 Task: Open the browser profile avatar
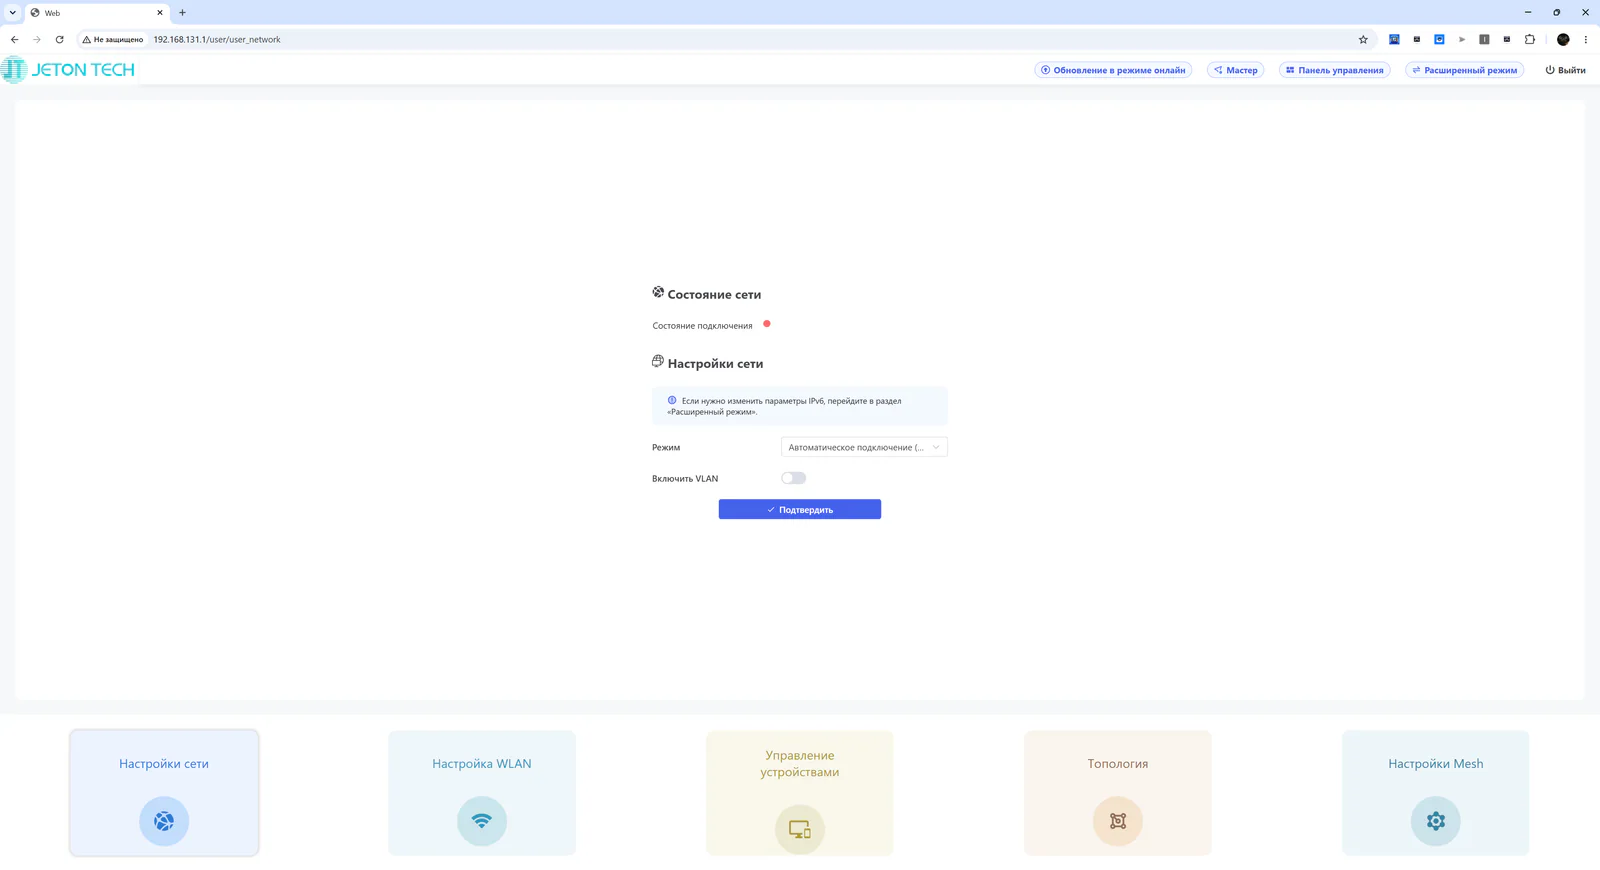[1563, 40]
